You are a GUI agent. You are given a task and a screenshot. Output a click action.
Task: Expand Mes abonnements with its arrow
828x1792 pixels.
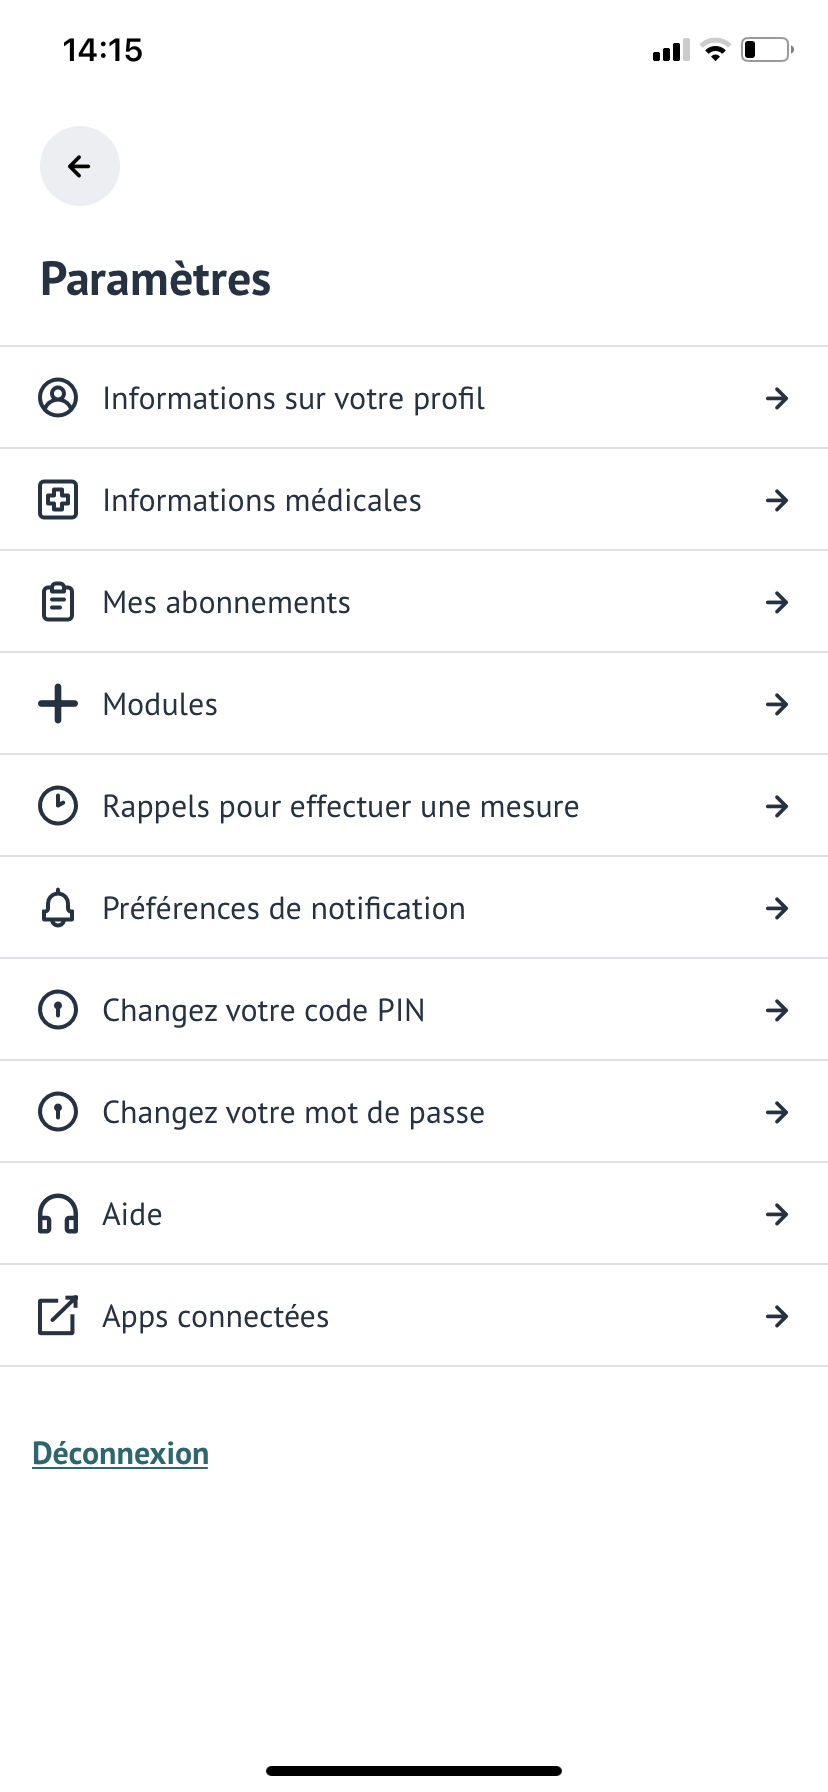click(x=777, y=603)
